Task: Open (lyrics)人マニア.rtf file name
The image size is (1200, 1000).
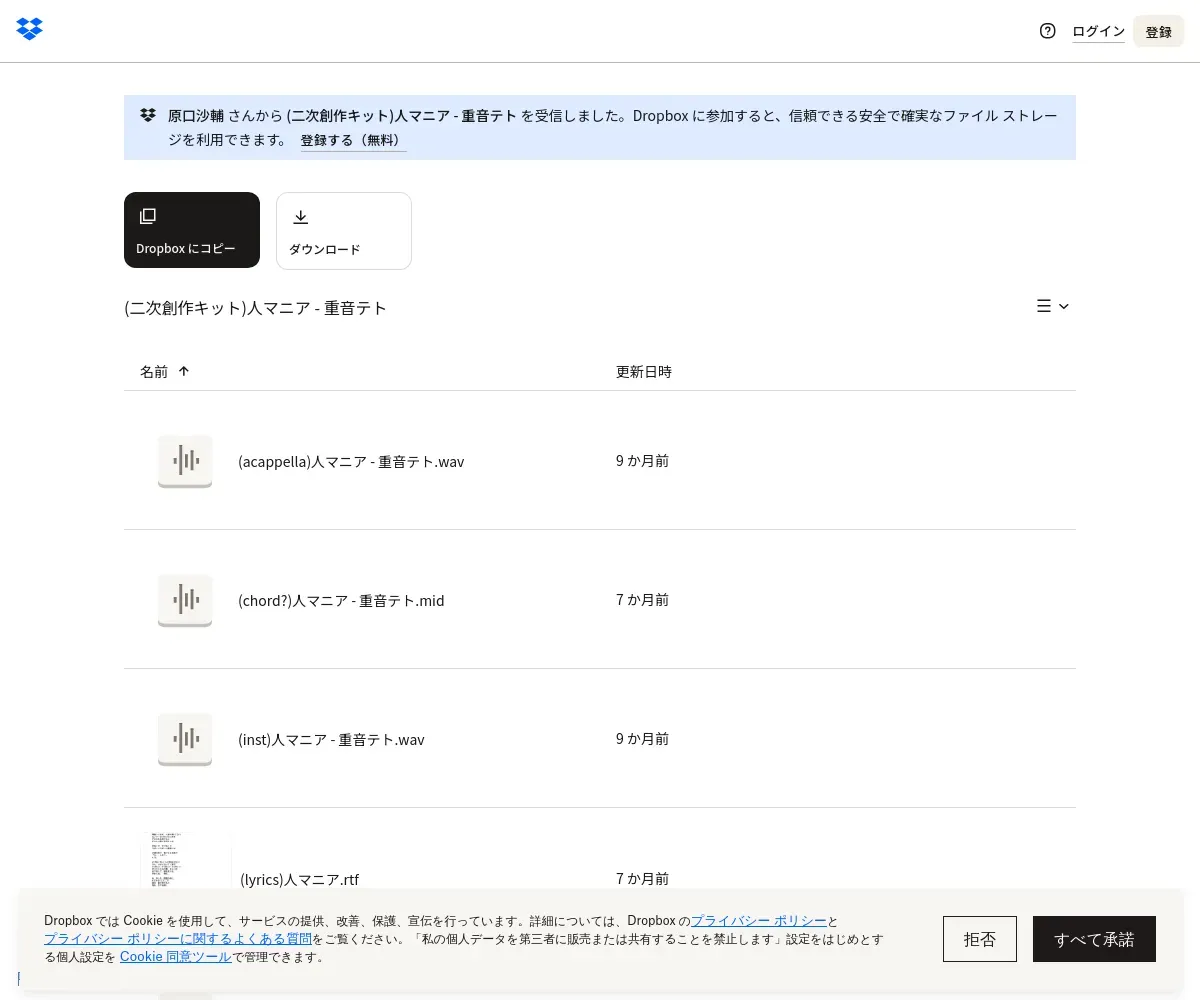Action: click(299, 879)
